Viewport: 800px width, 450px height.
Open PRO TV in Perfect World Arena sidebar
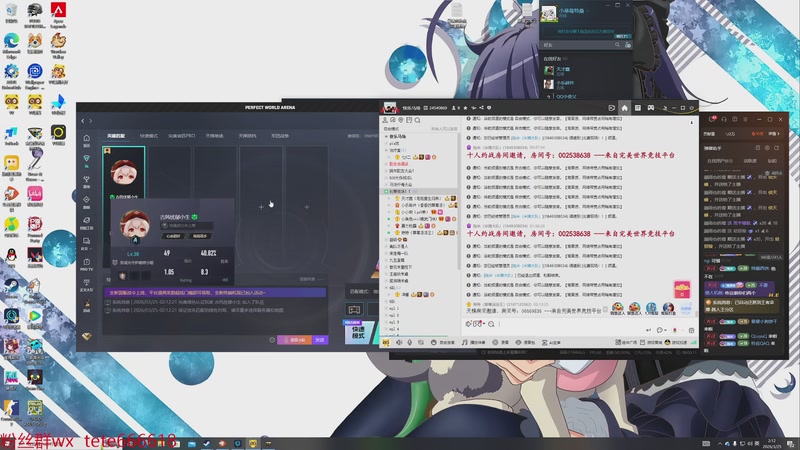[x=87, y=264]
